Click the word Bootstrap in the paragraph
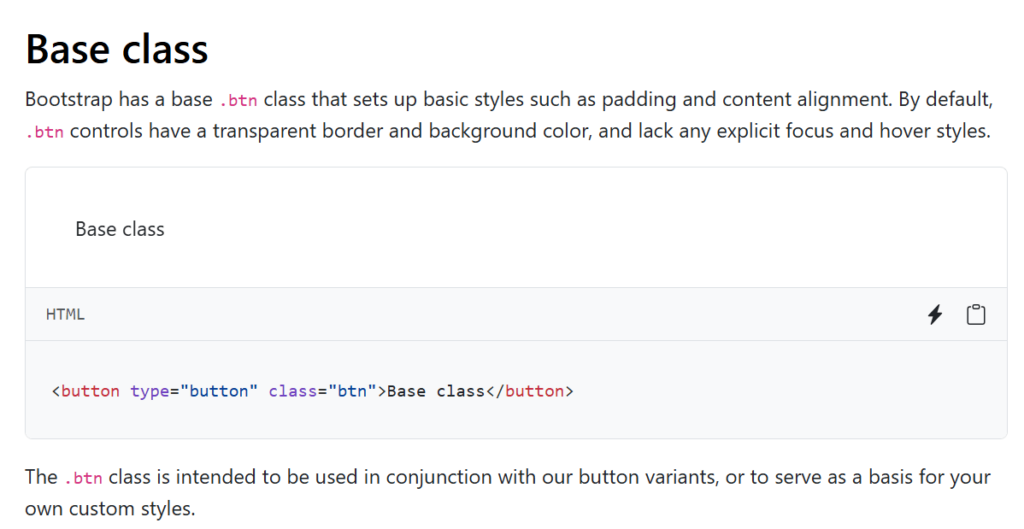Image resolution: width=1024 pixels, height=529 pixels. (67, 100)
